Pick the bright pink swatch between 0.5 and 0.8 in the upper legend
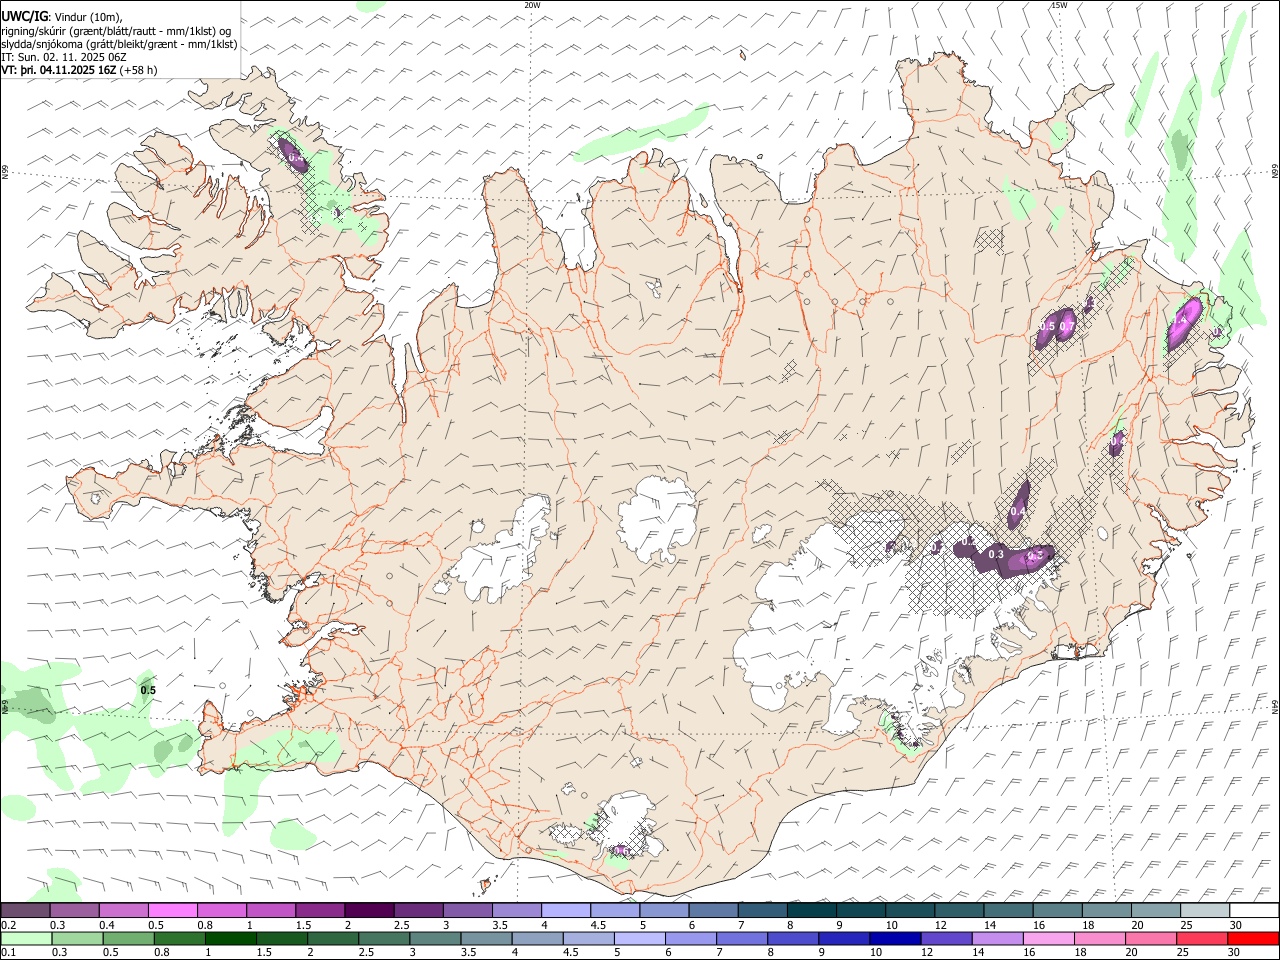This screenshot has height=960, width=1280. click(x=172, y=911)
